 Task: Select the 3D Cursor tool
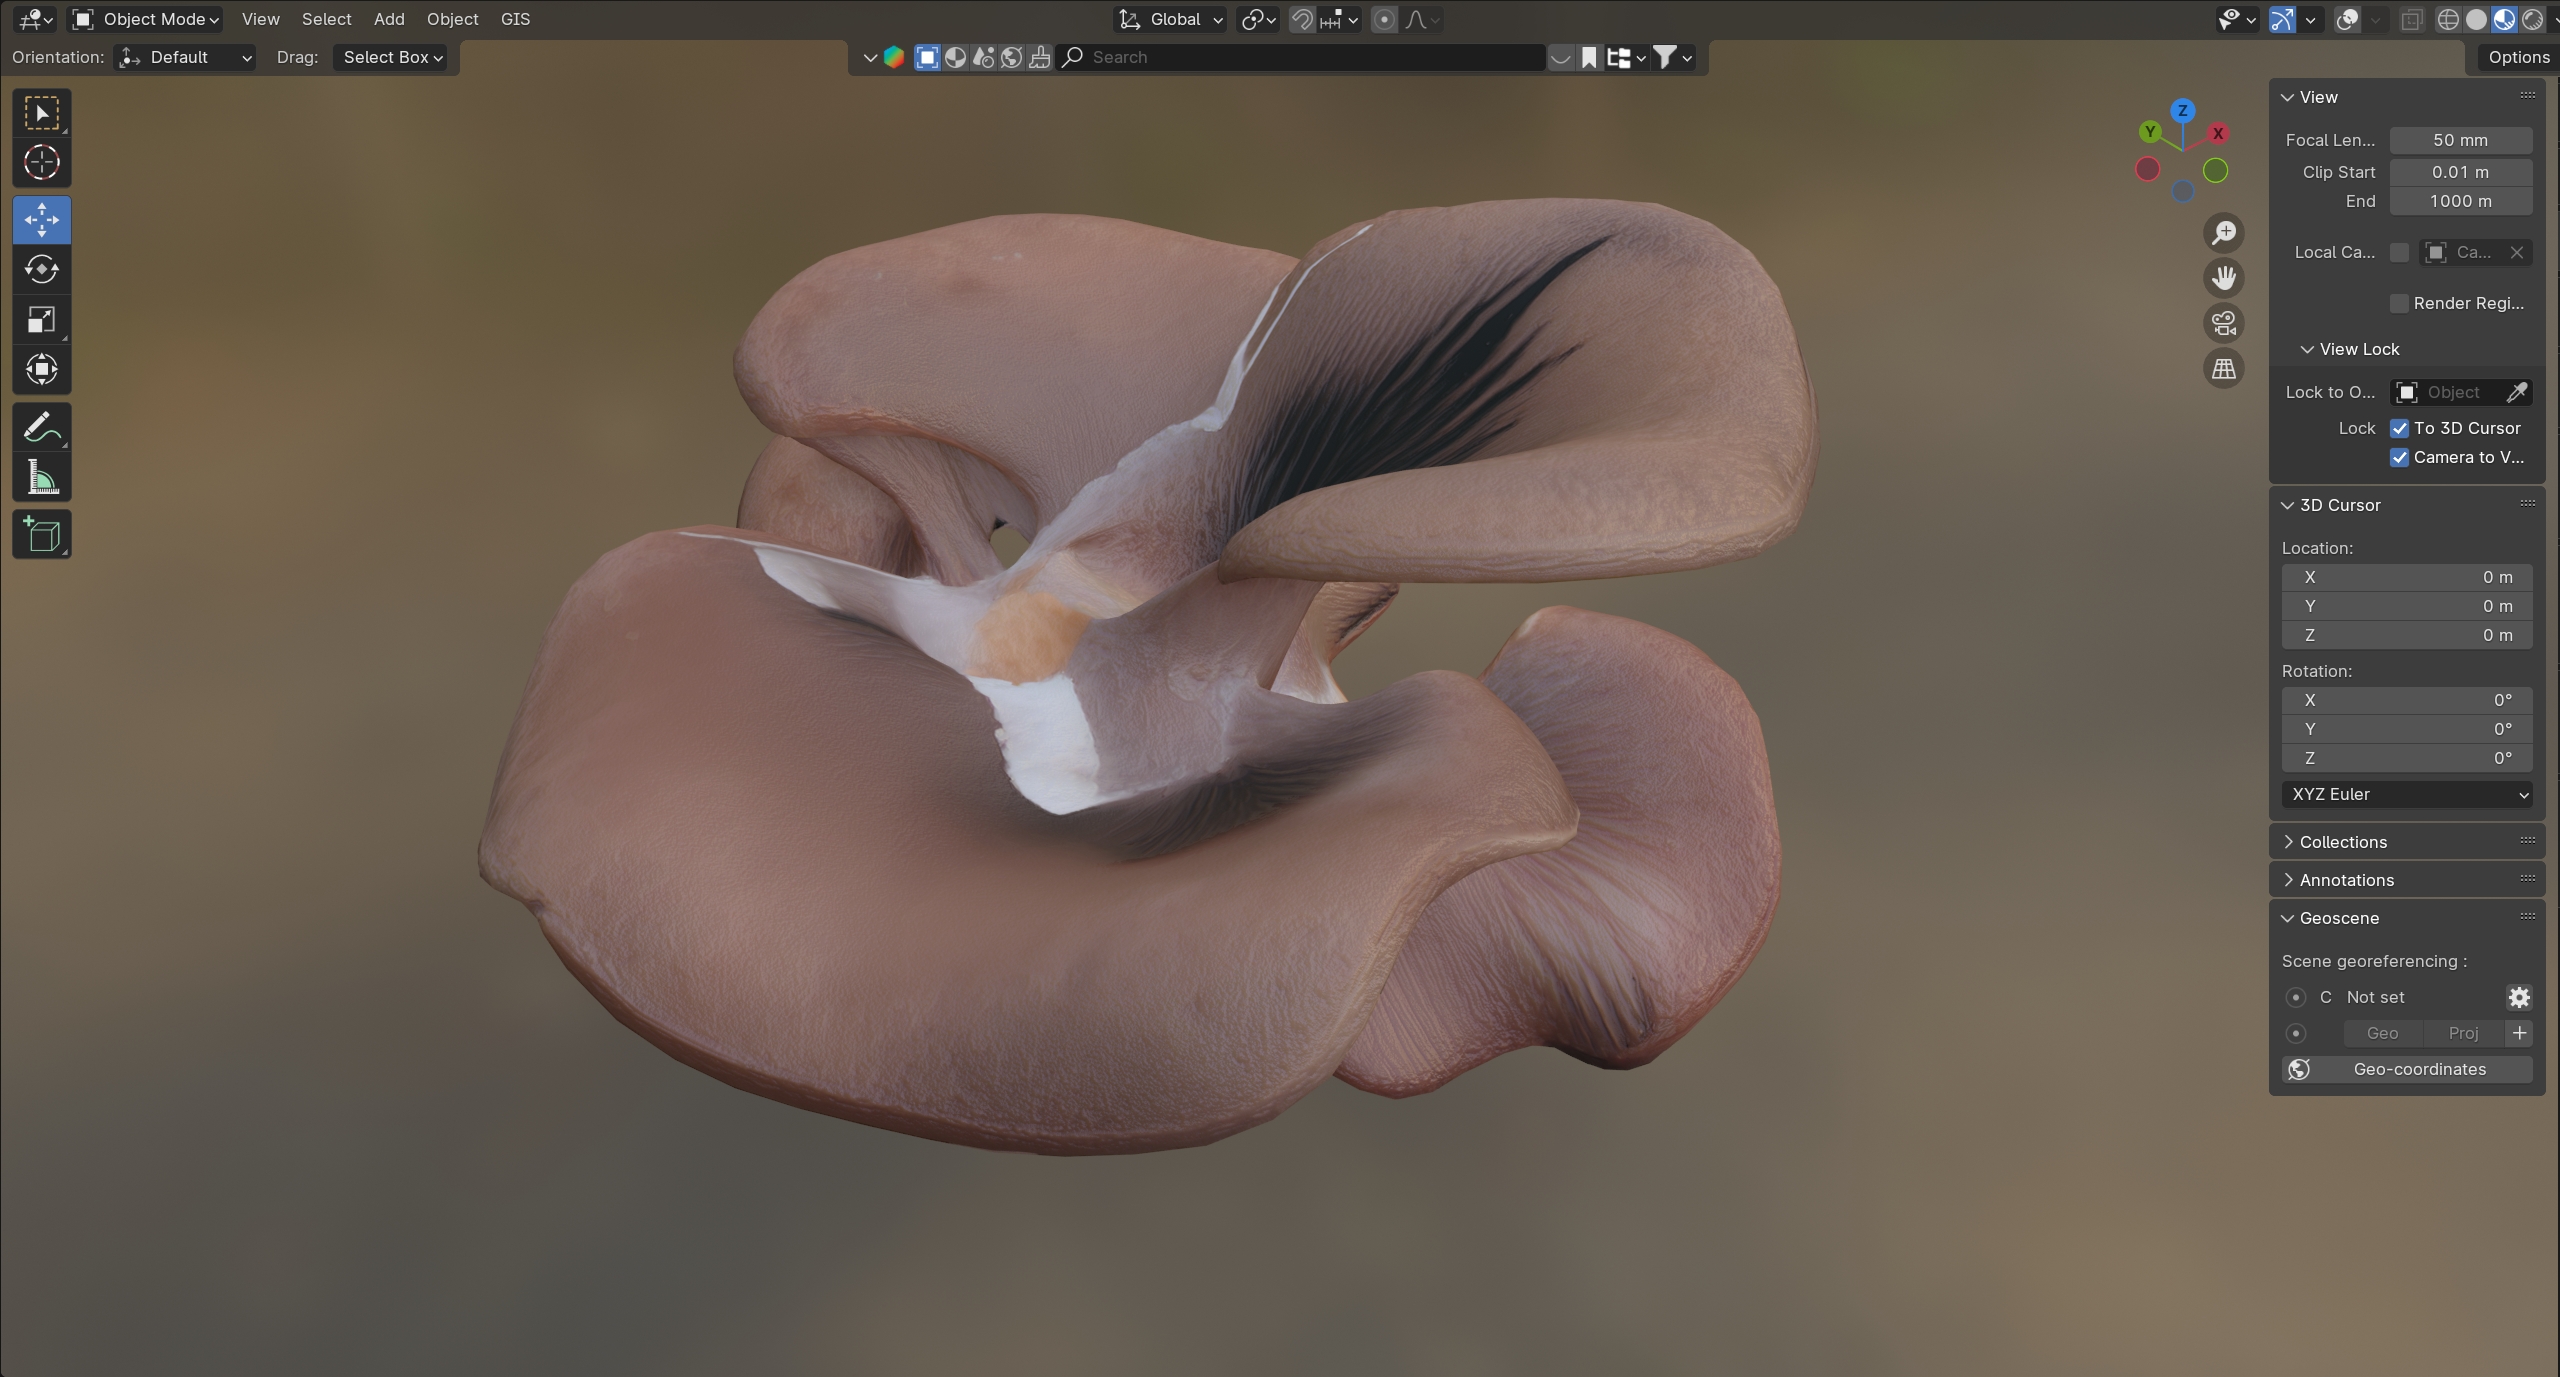[41, 162]
